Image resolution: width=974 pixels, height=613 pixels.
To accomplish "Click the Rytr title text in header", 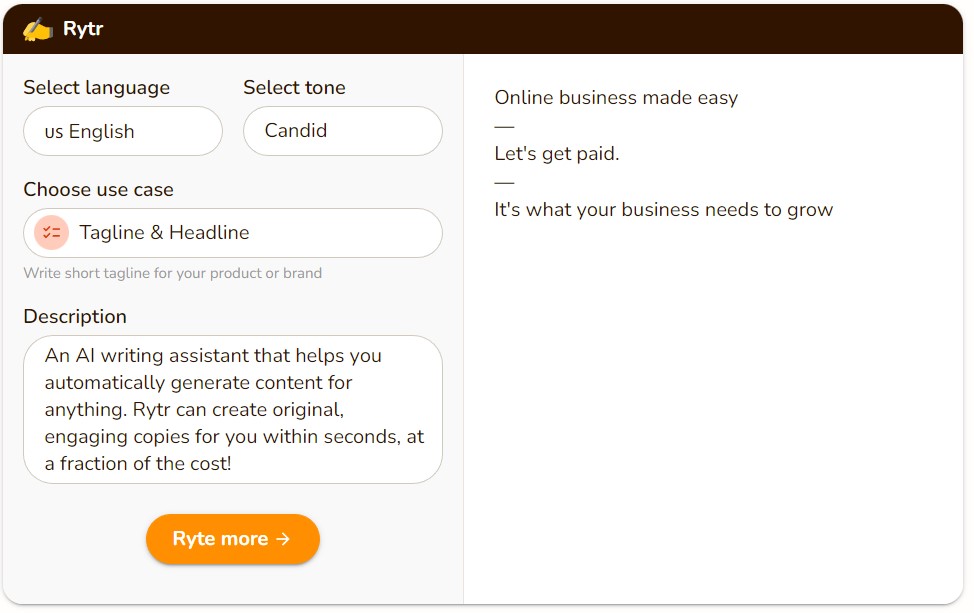I will coord(83,29).
